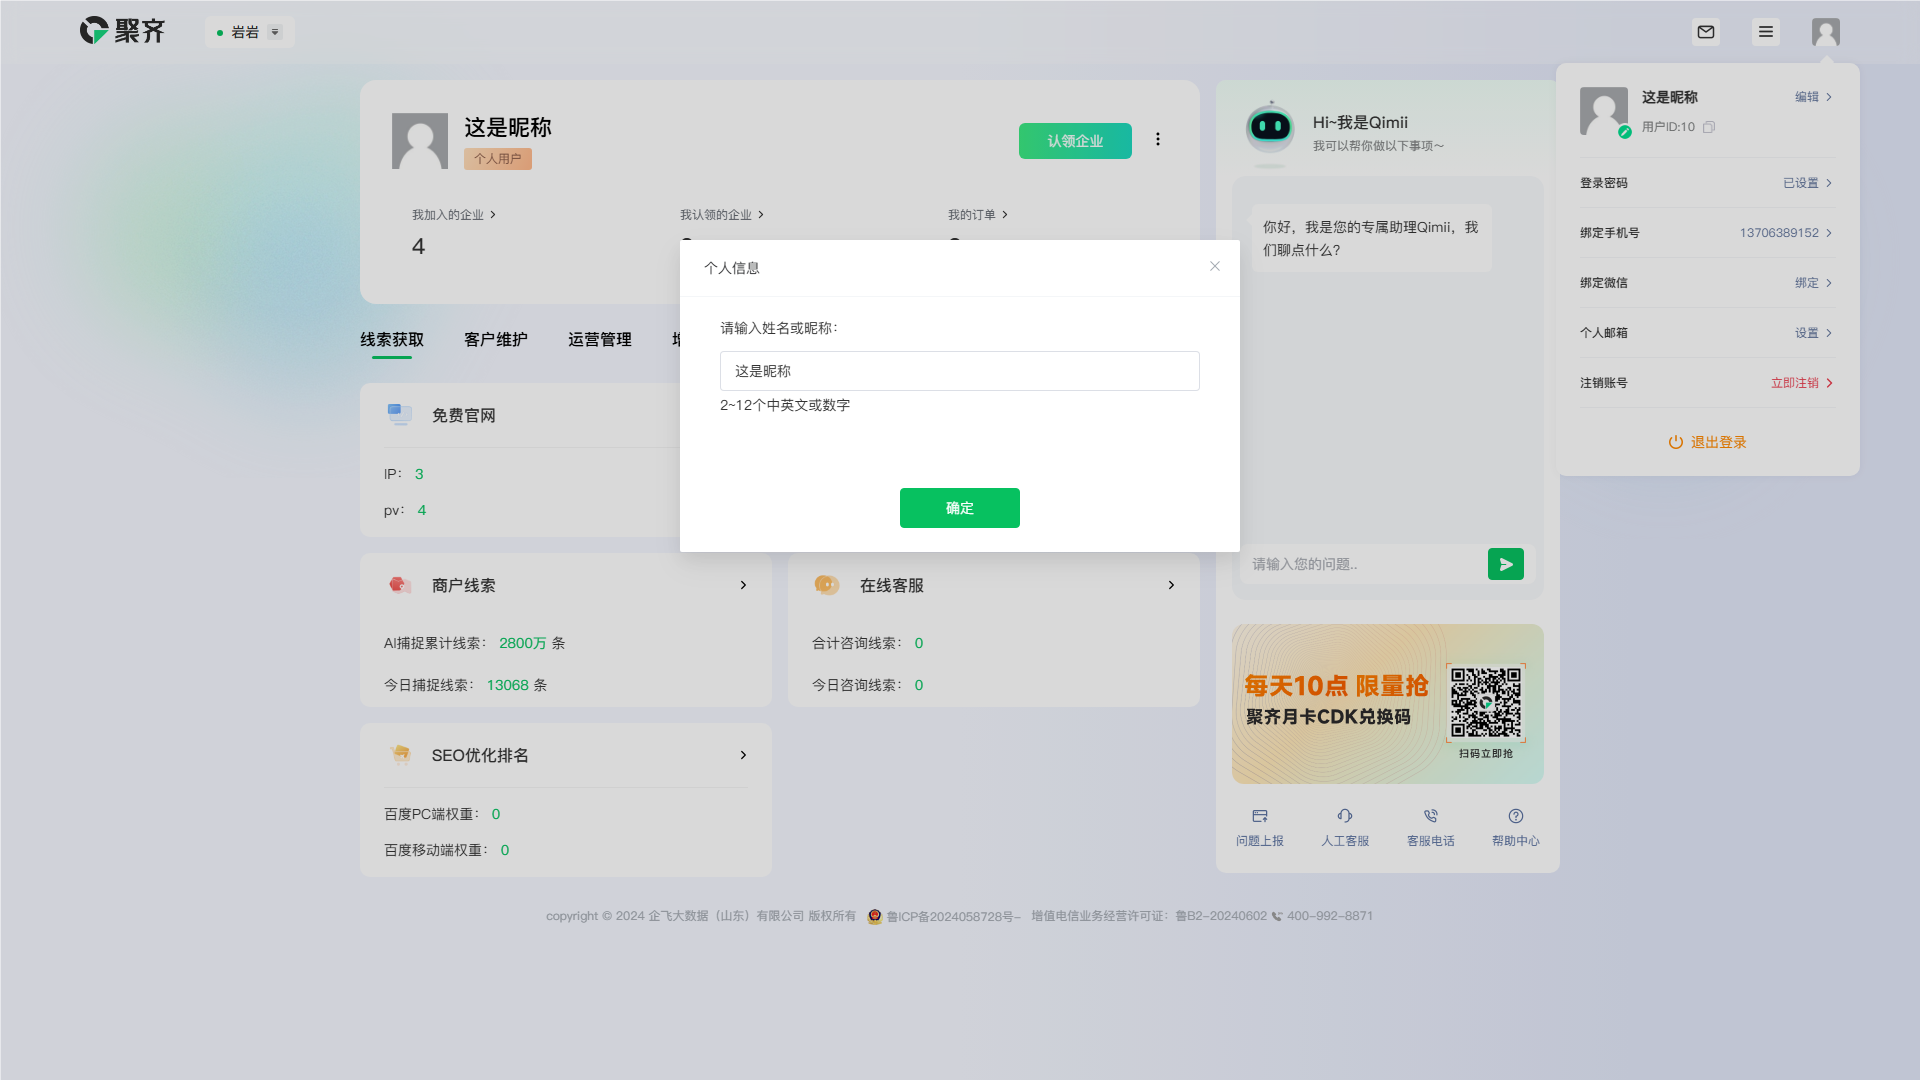
Task: Copy user ID with the copy icon
Action: 1709,127
